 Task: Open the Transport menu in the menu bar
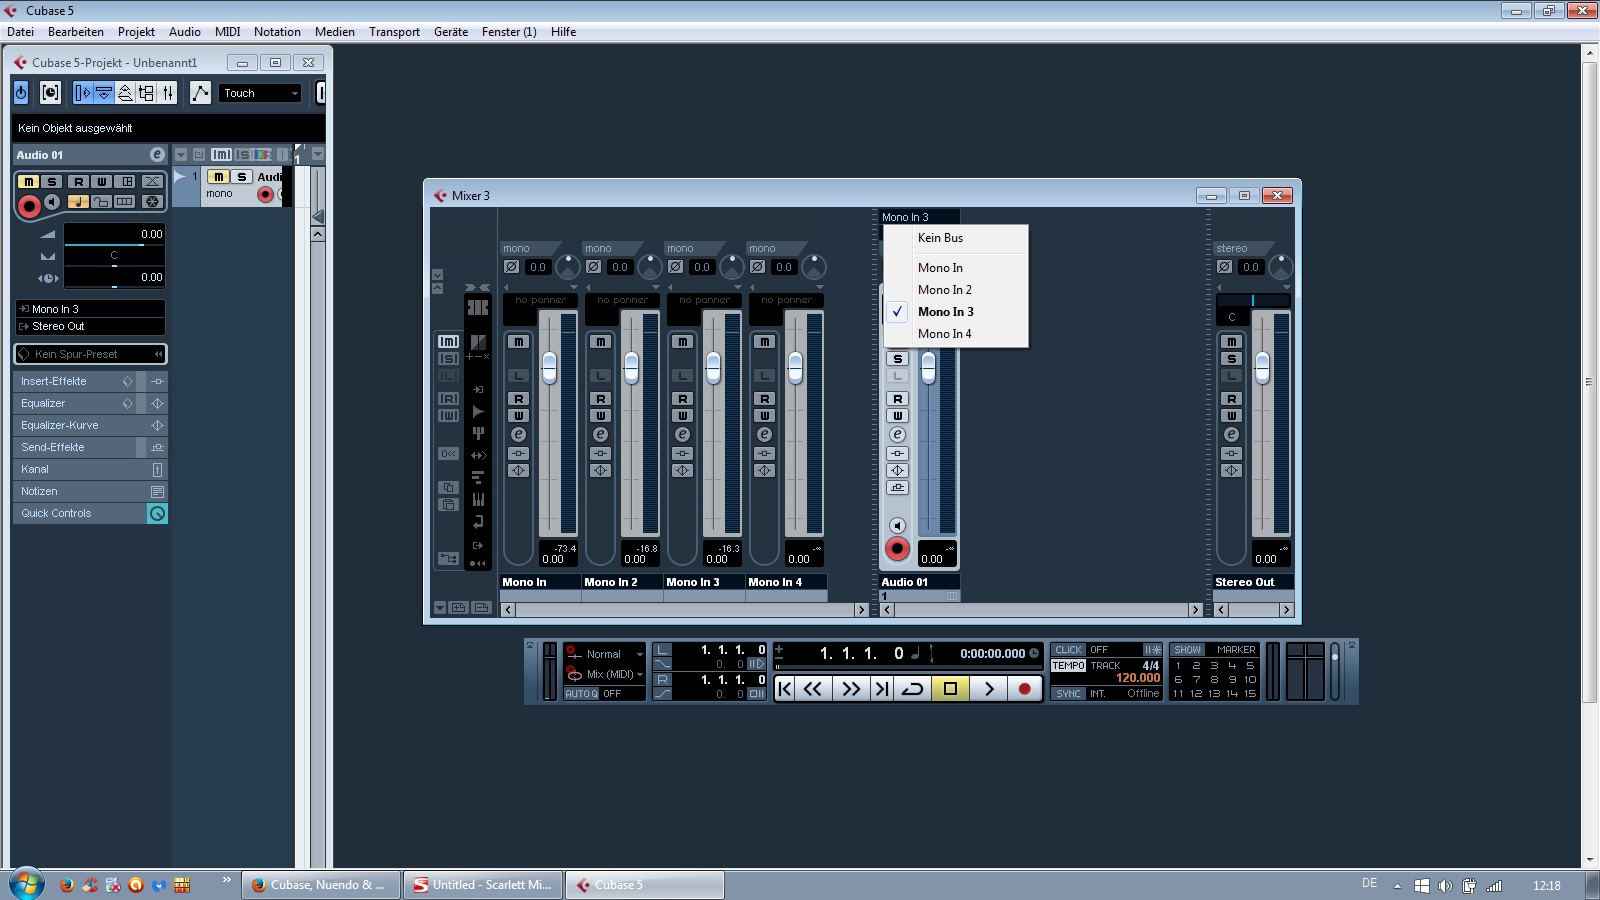[x=394, y=32]
